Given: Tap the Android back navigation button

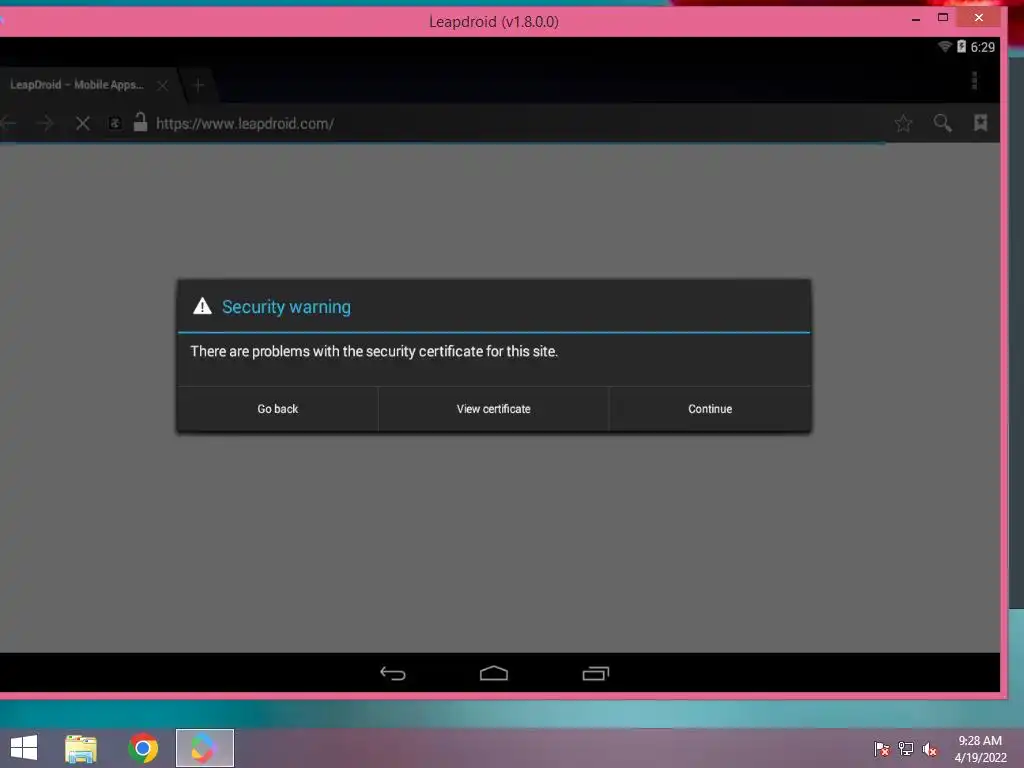Looking at the screenshot, I should [393, 673].
